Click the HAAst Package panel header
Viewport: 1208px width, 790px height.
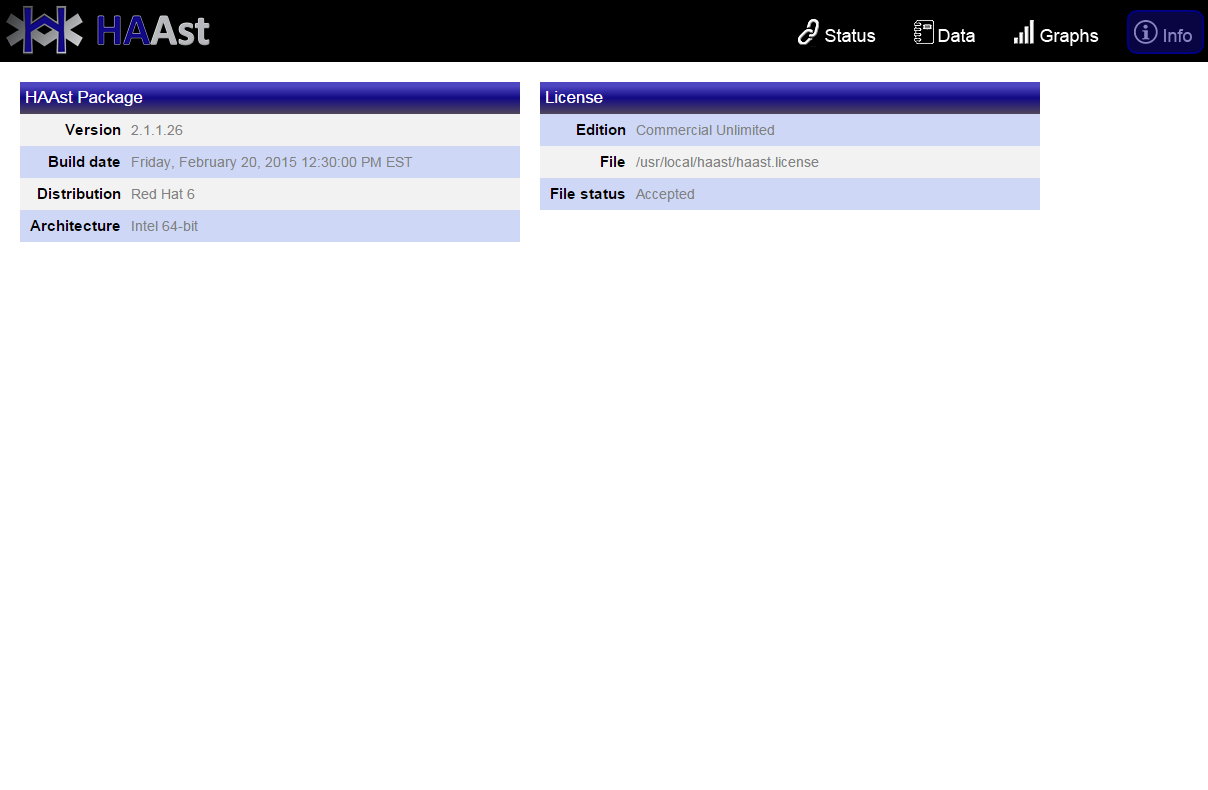click(270, 98)
